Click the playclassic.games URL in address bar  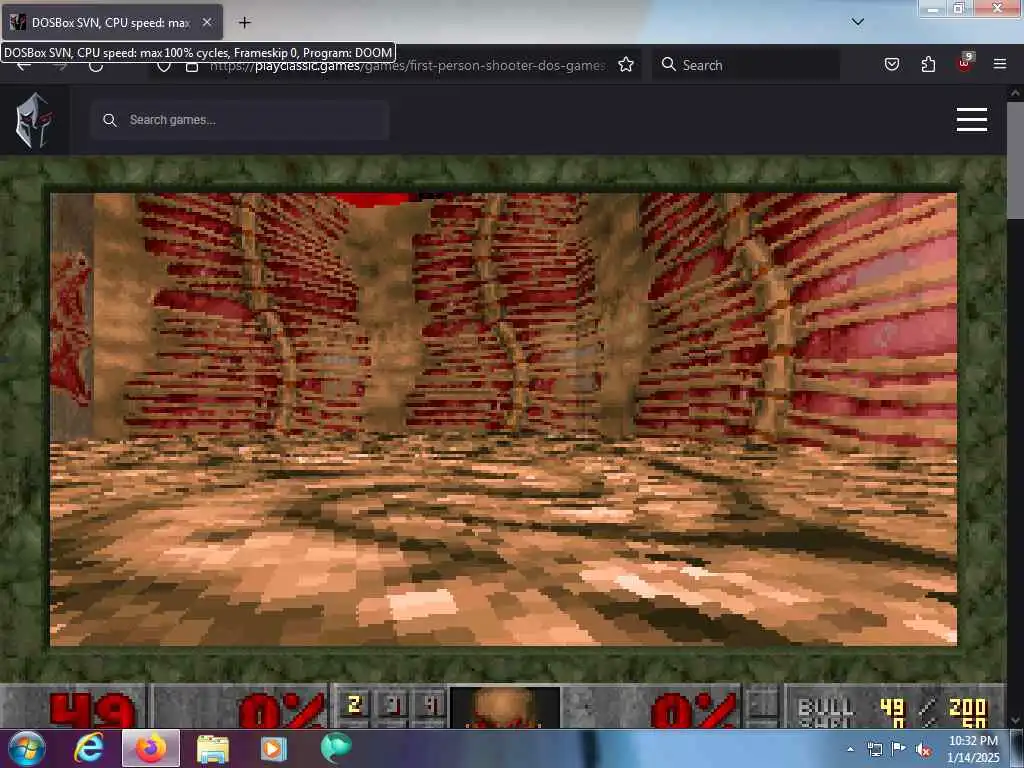click(x=408, y=65)
